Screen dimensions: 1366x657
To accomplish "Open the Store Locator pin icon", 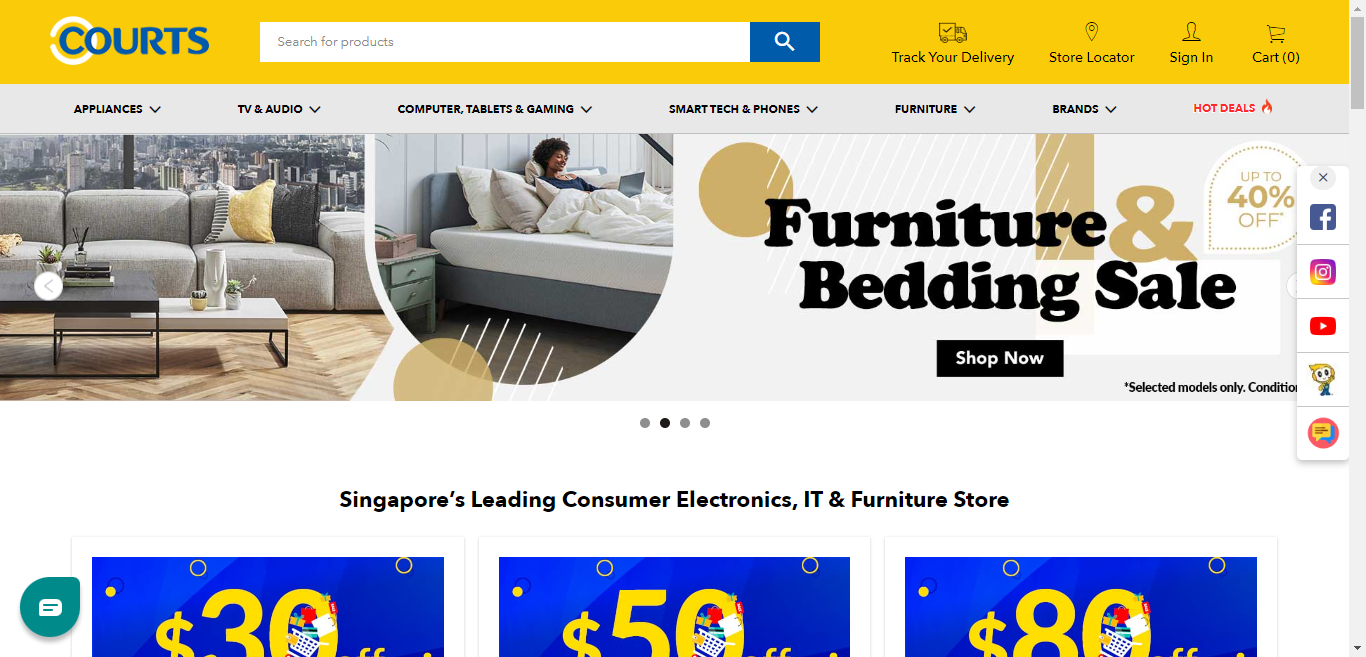I will pyautogui.click(x=1092, y=32).
